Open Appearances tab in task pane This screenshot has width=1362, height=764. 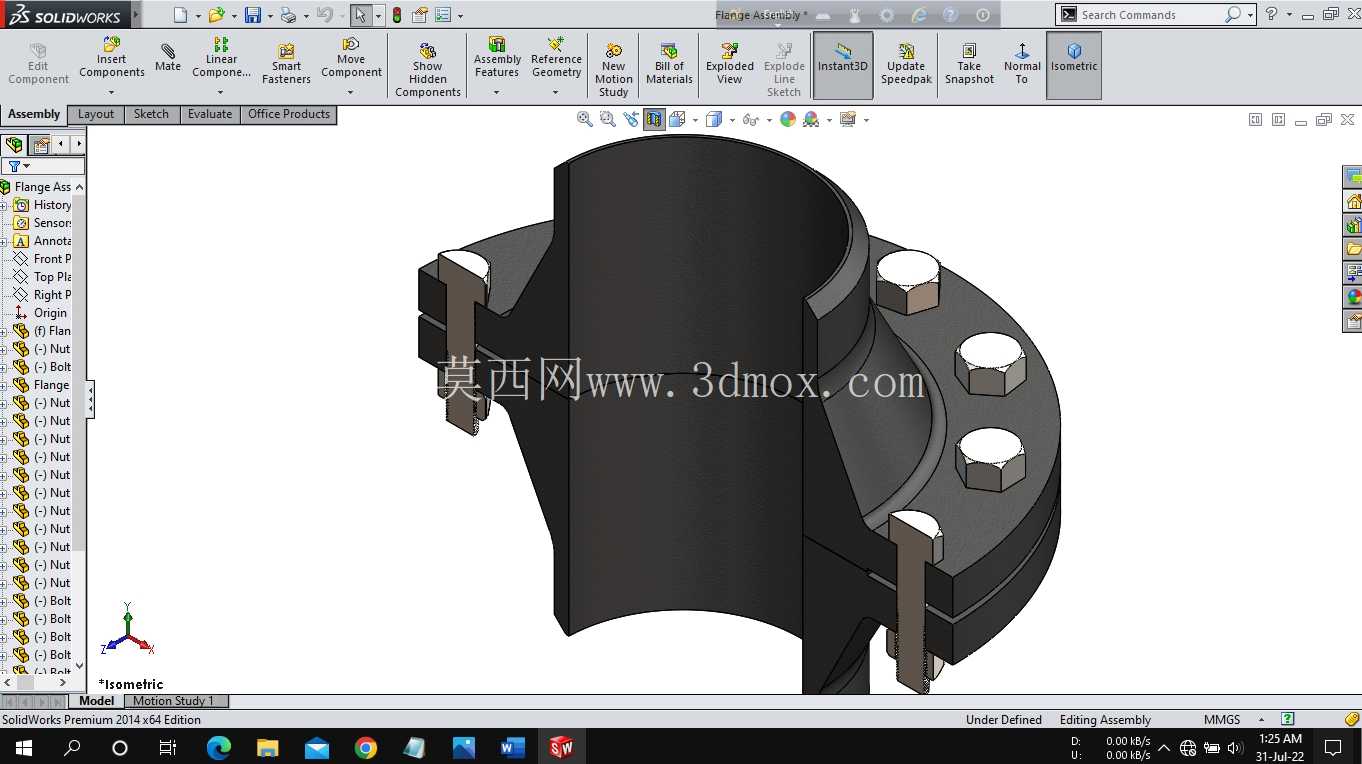tap(1354, 297)
